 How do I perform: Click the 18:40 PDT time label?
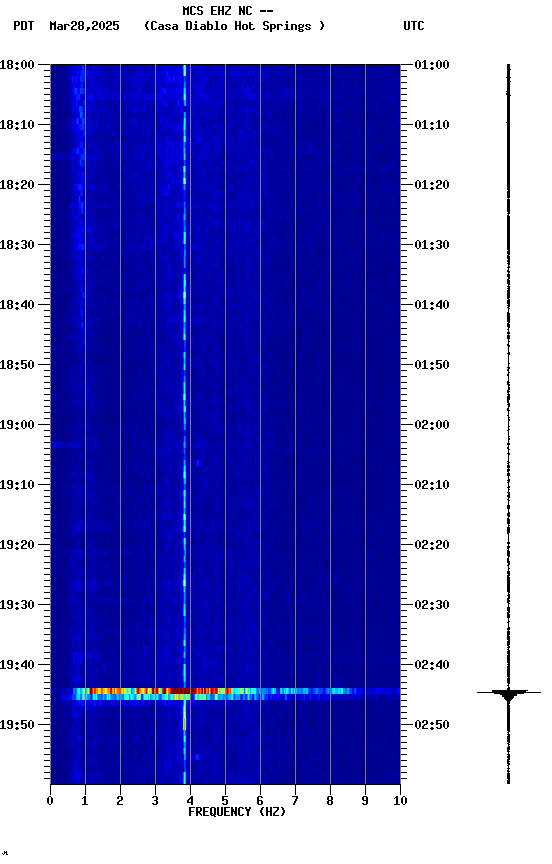coord(17,305)
